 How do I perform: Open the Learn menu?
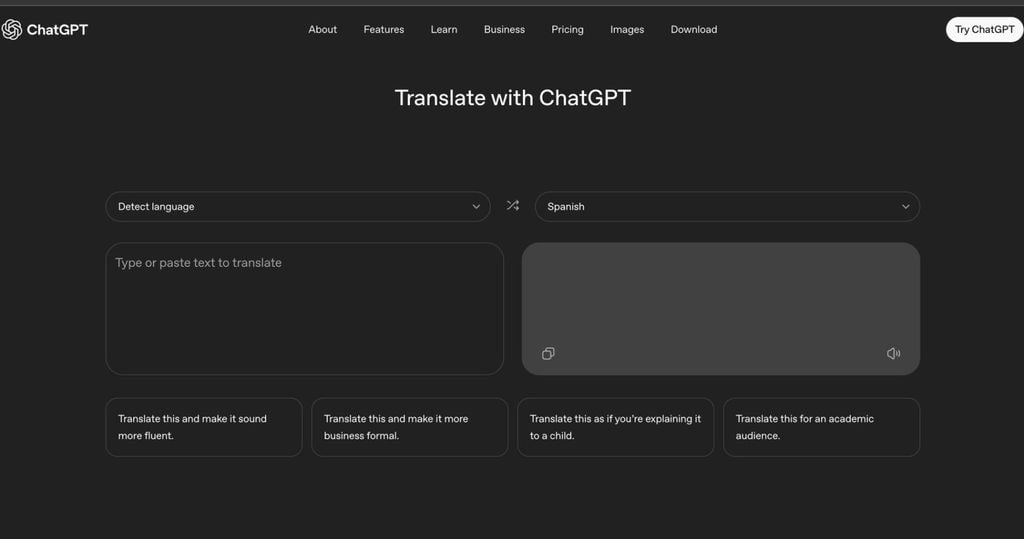click(444, 29)
